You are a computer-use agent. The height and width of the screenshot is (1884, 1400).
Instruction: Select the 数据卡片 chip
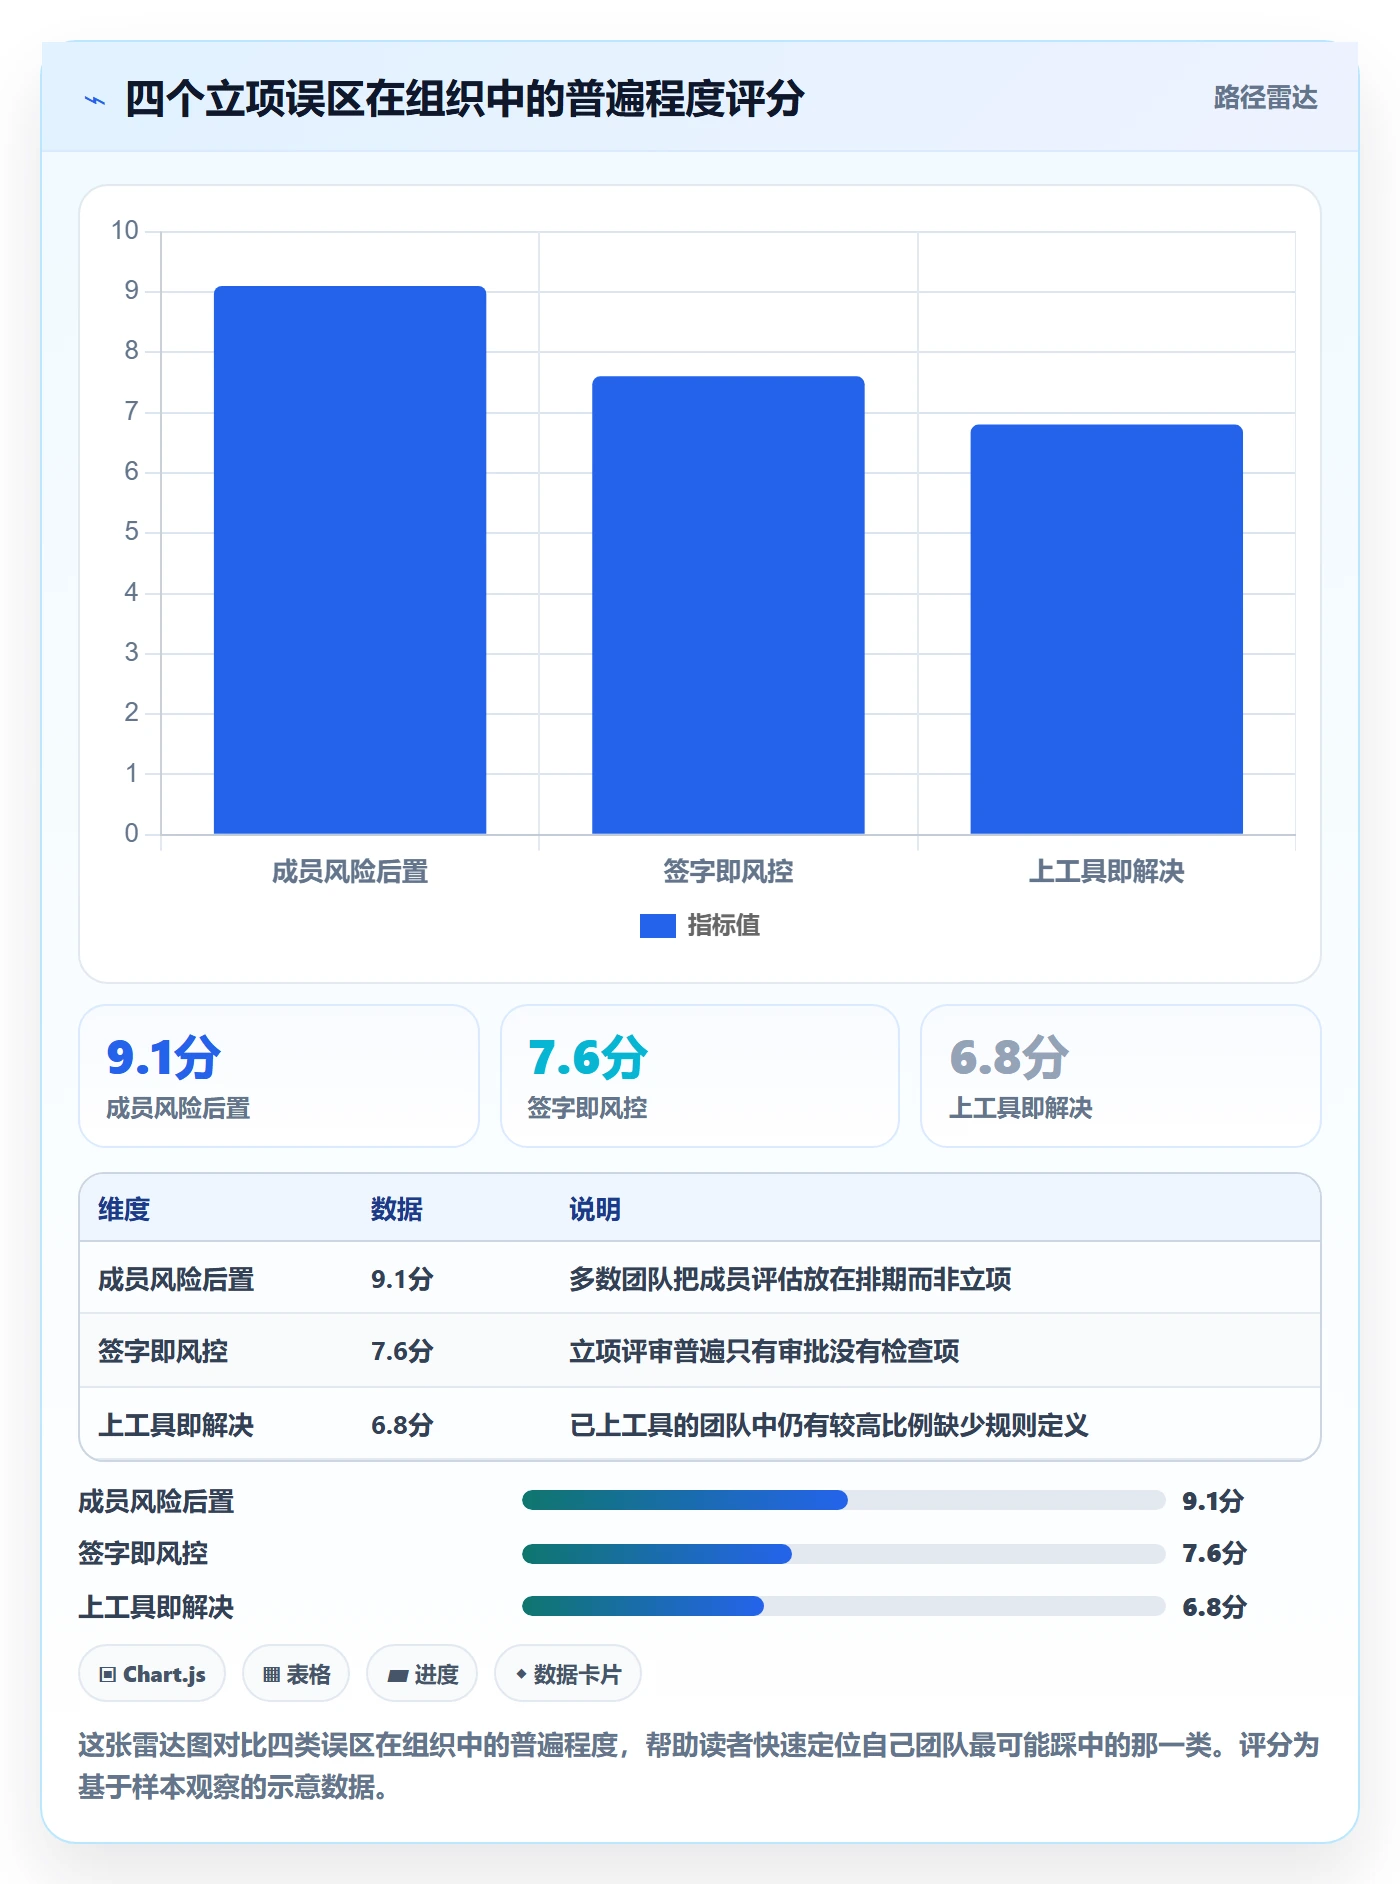(568, 1674)
